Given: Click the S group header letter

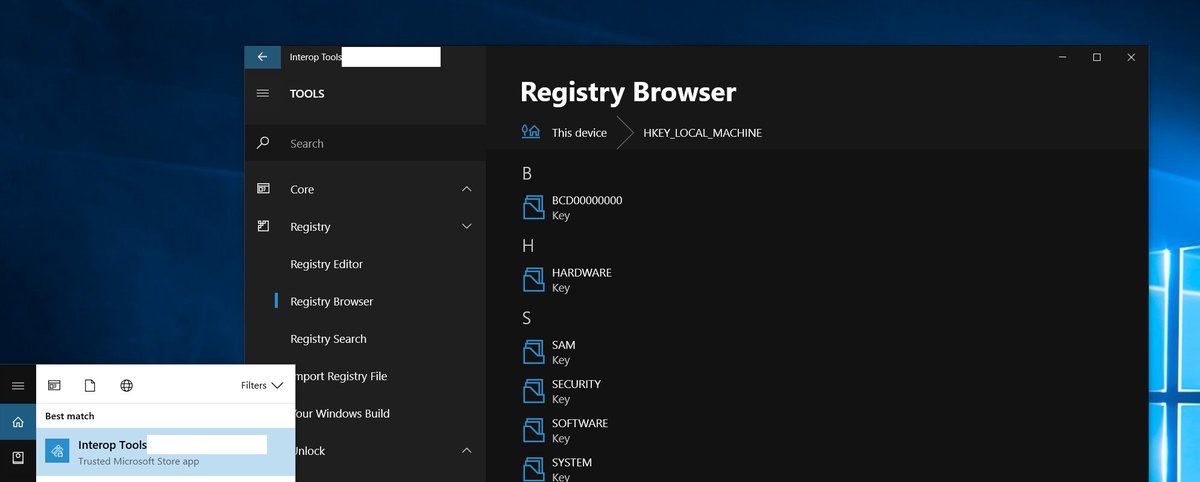Looking at the screenshot, I should tap(526, 318).
